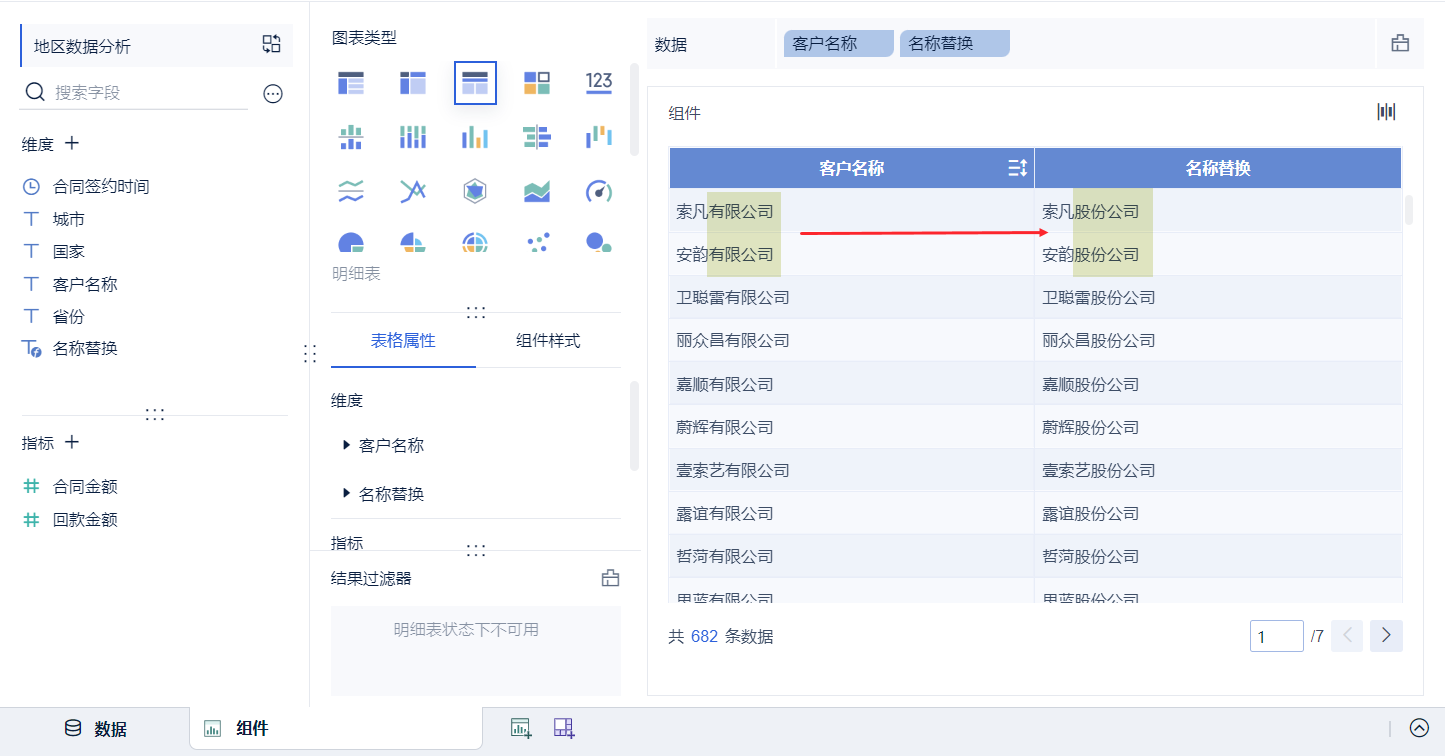The image size is (1445, 756).
Task: Click the 丽众昌股份公司 cell
Action: tap(1218, 341)
